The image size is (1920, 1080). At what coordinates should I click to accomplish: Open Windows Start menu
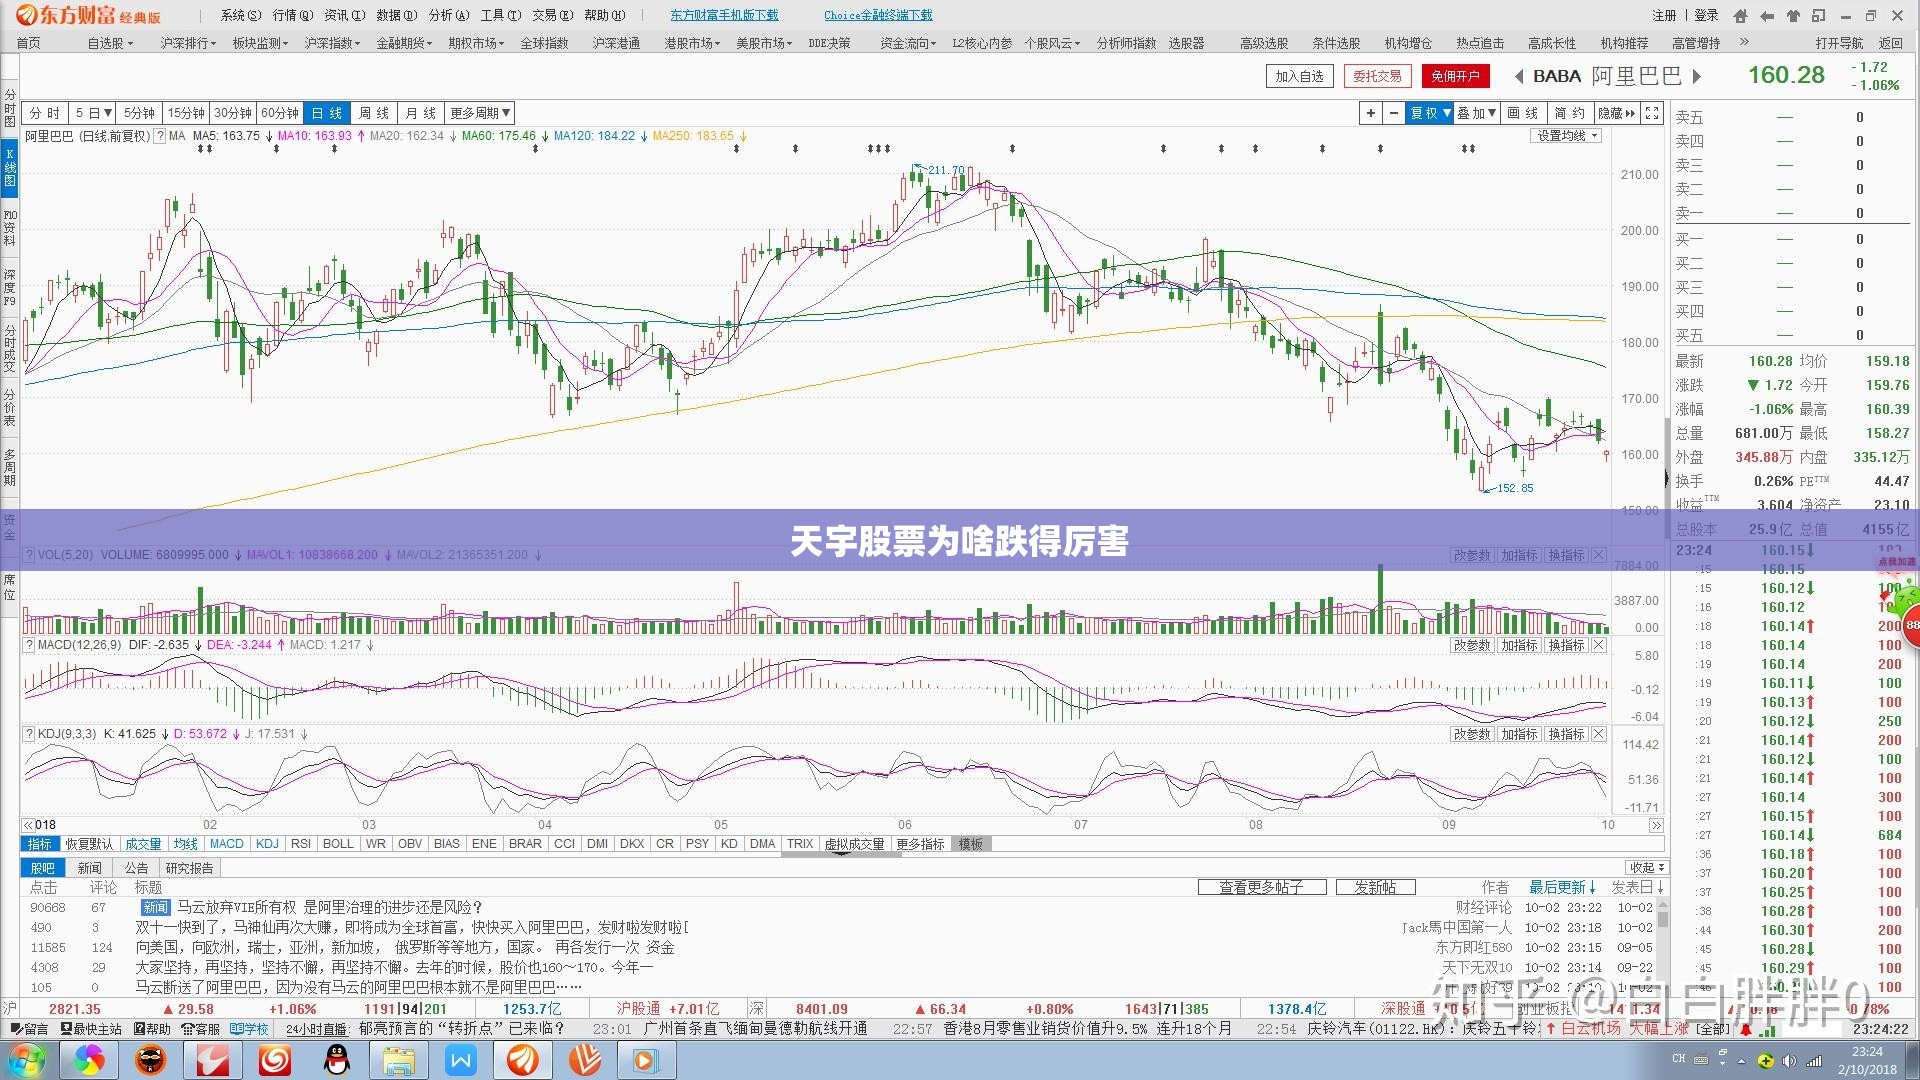25,1059
